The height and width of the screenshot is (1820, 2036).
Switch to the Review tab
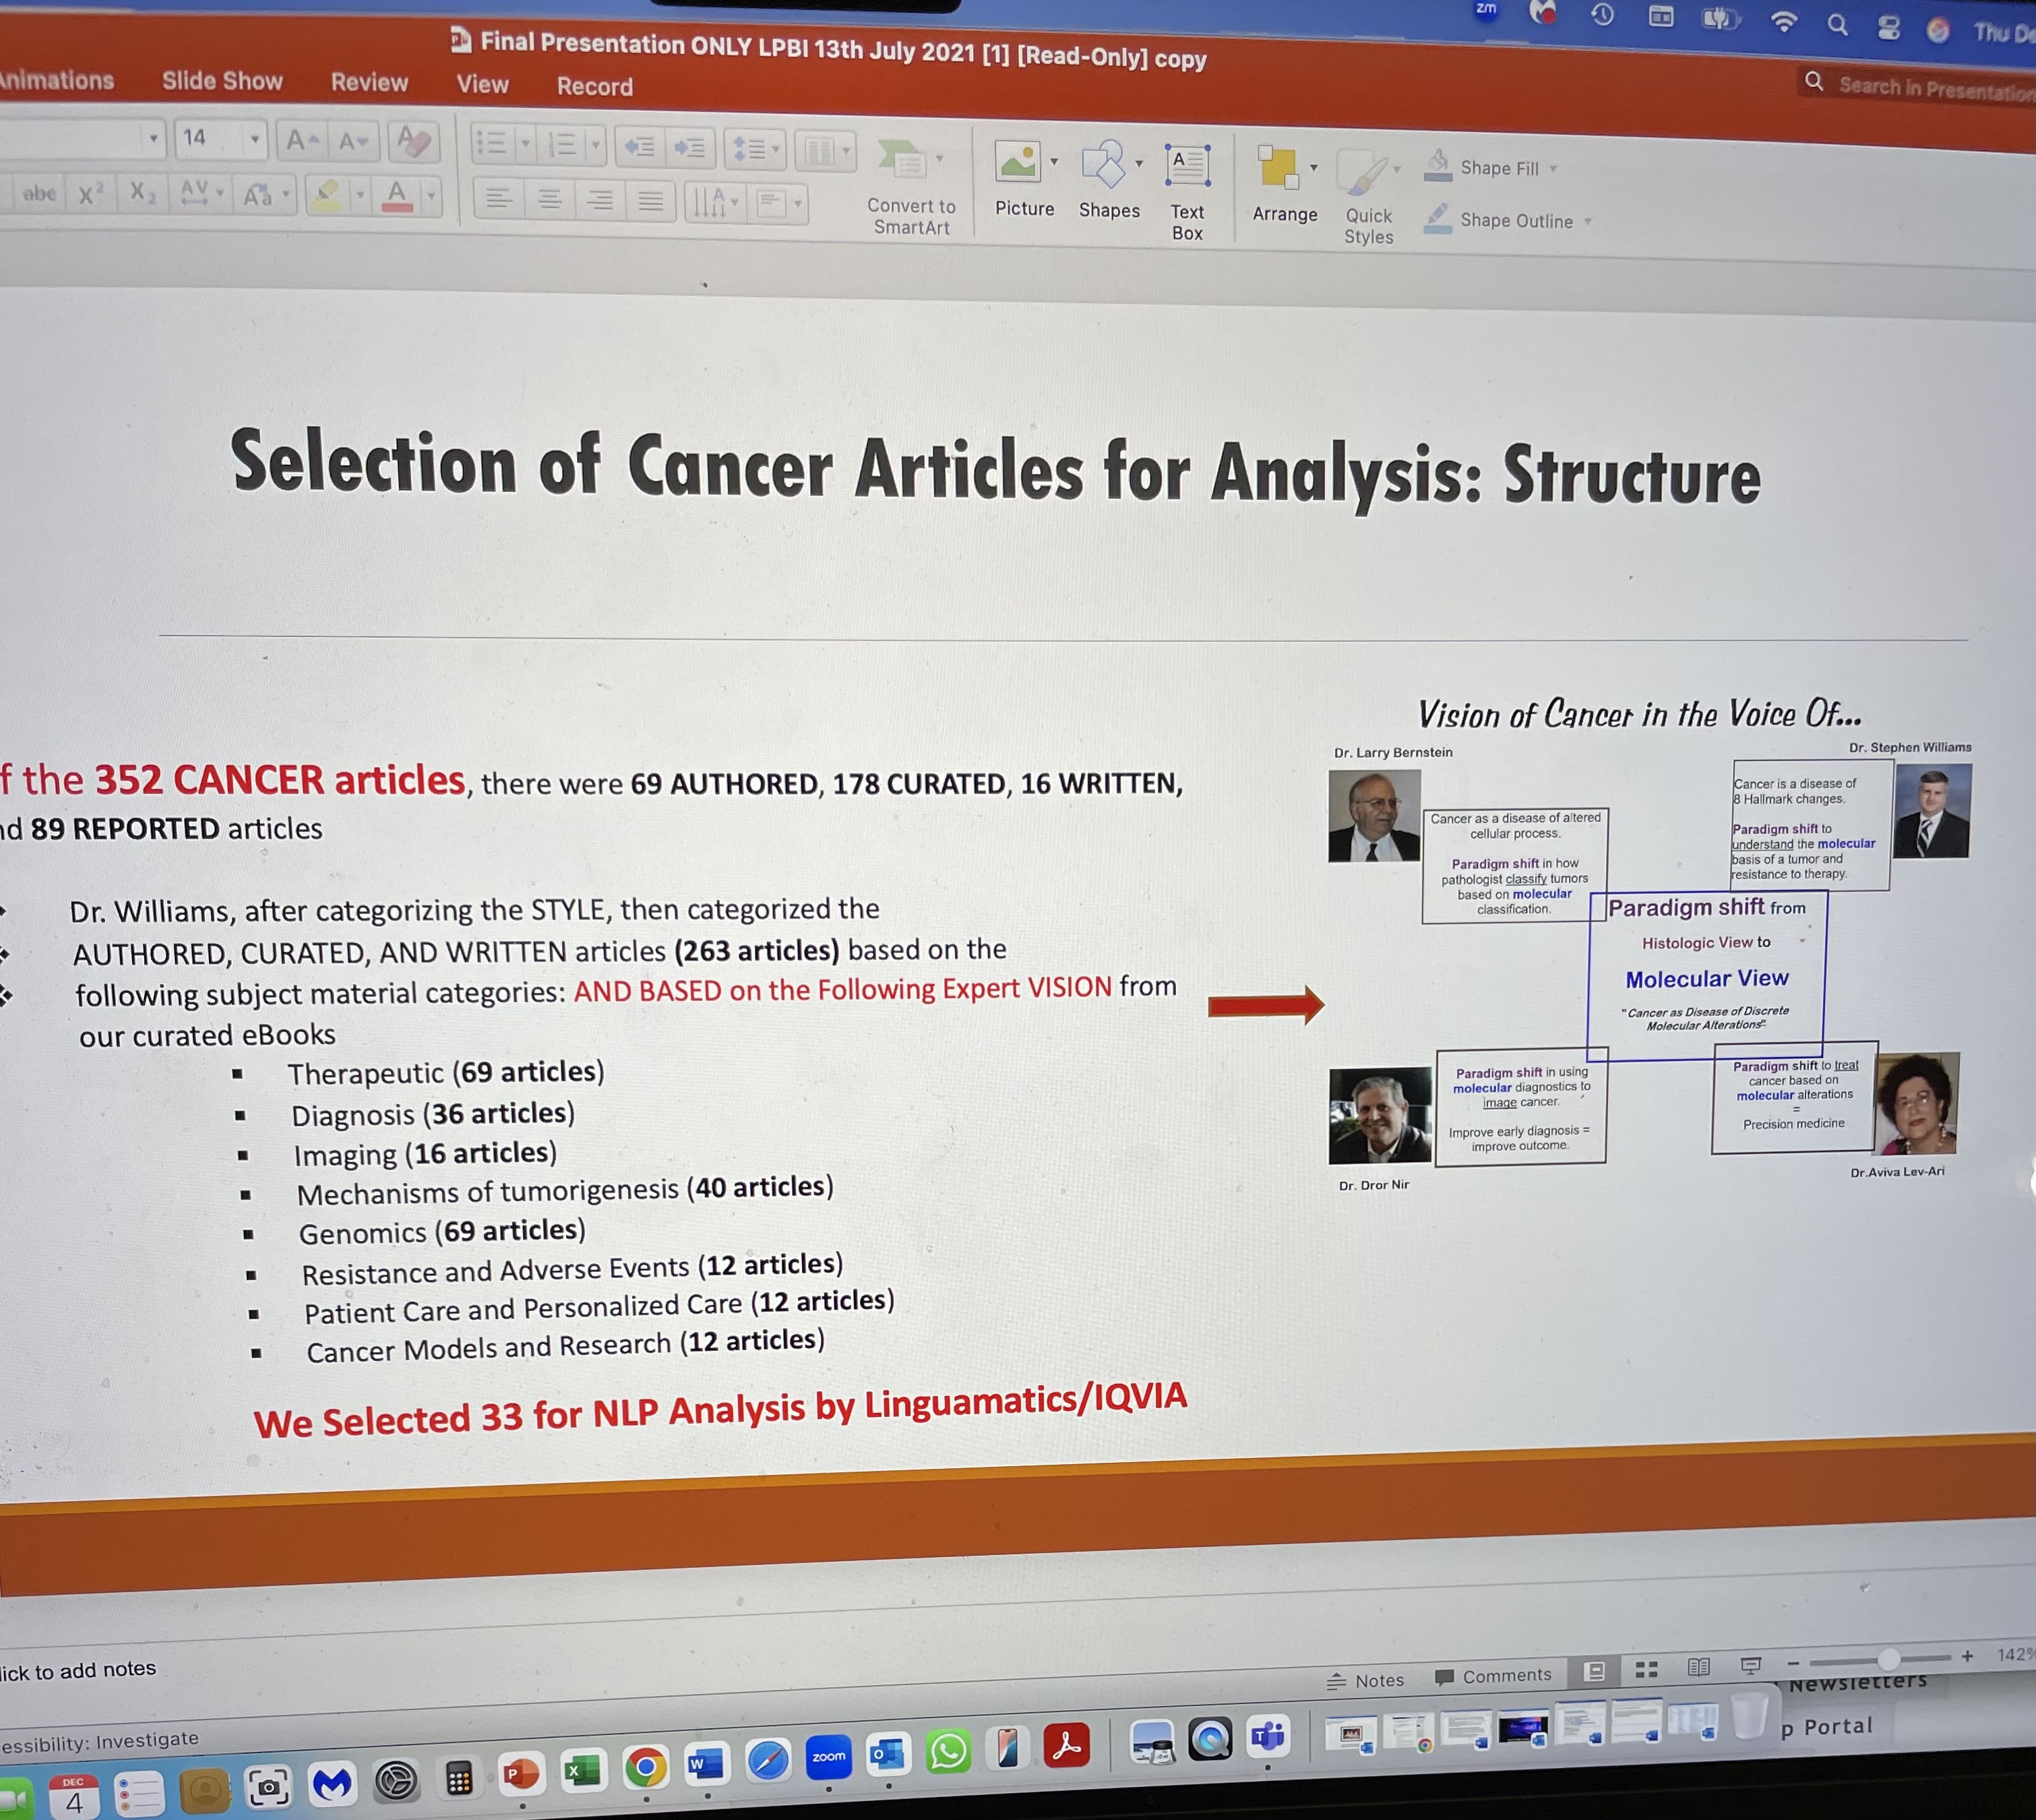click(x=369, y=83)
